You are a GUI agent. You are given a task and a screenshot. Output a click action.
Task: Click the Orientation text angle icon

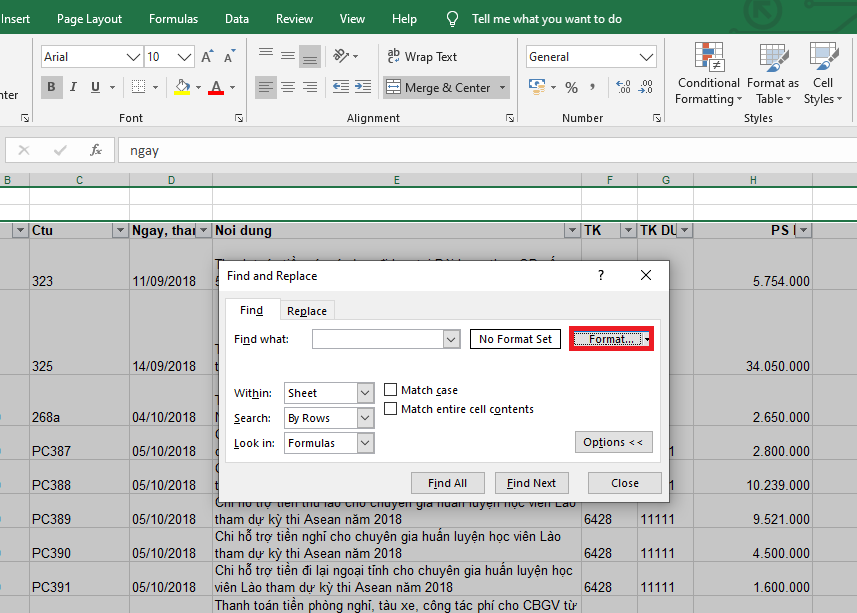(342, 57)
